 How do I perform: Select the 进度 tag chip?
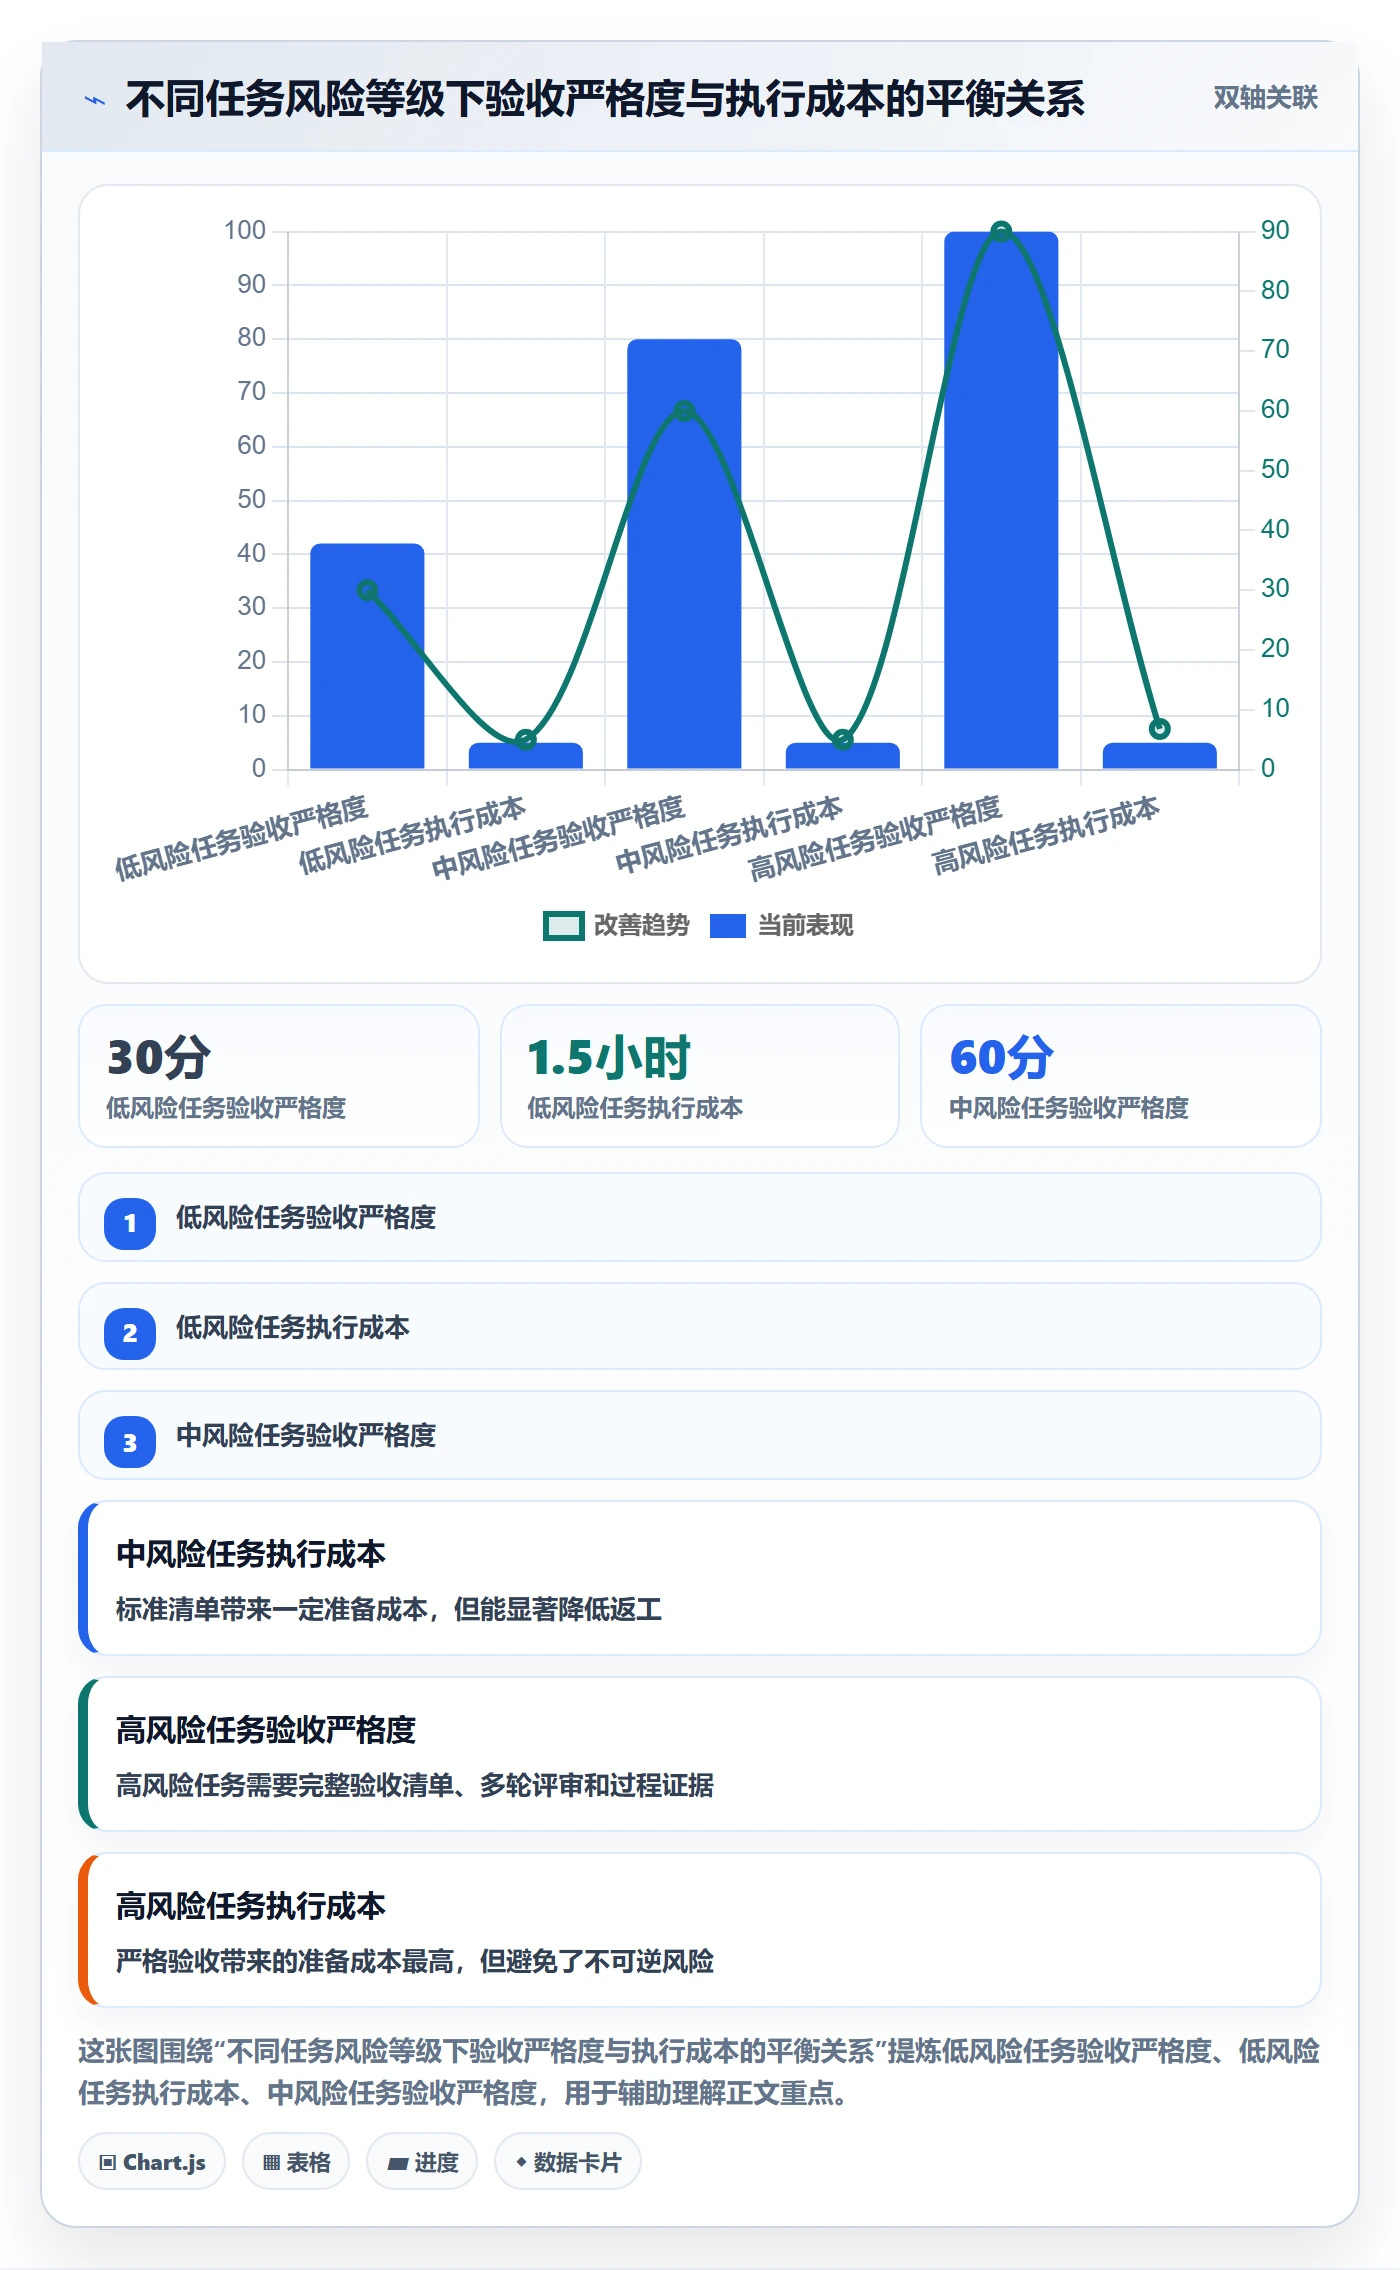(x=422, y=2162)
